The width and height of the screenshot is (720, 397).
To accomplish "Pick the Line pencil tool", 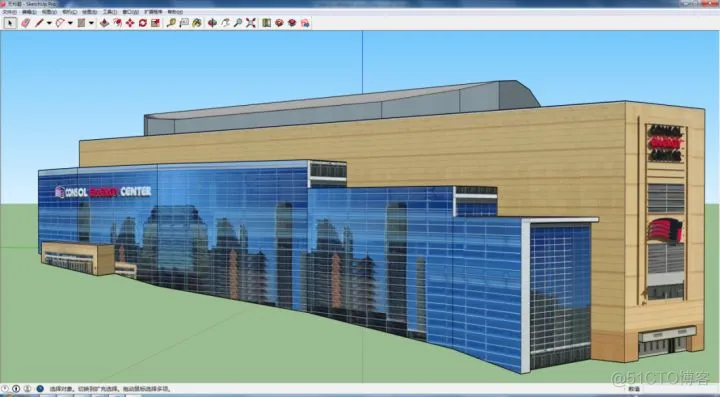I will click(39, 23).
